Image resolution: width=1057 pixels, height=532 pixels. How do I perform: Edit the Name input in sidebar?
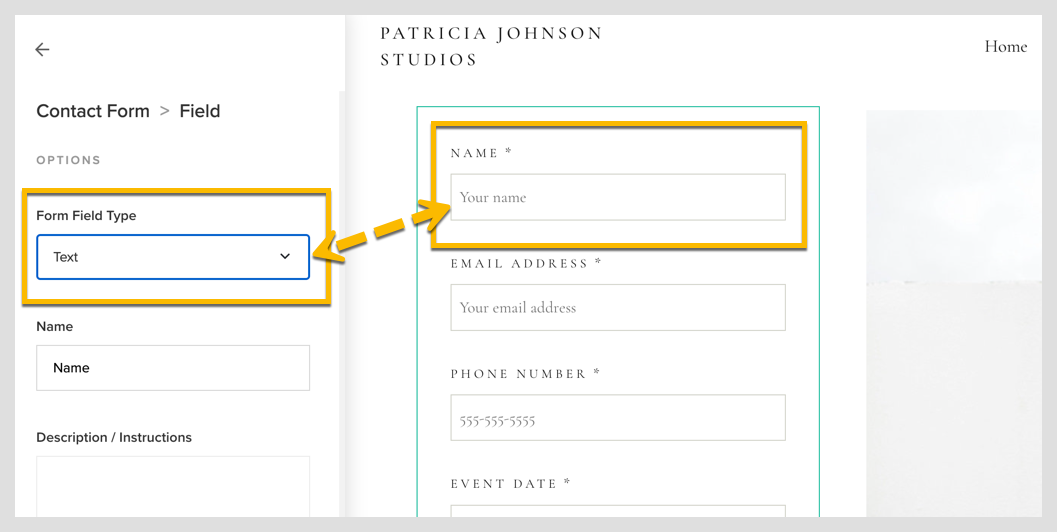coord(173,368)
